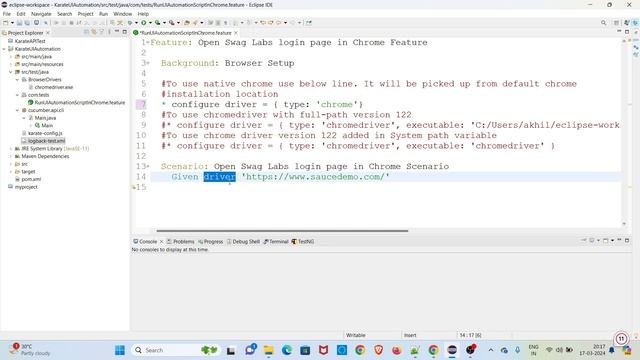Collapse the cucumber.api.cli package
This screenshot has width=640, height=360.
[x=17, y=110]
